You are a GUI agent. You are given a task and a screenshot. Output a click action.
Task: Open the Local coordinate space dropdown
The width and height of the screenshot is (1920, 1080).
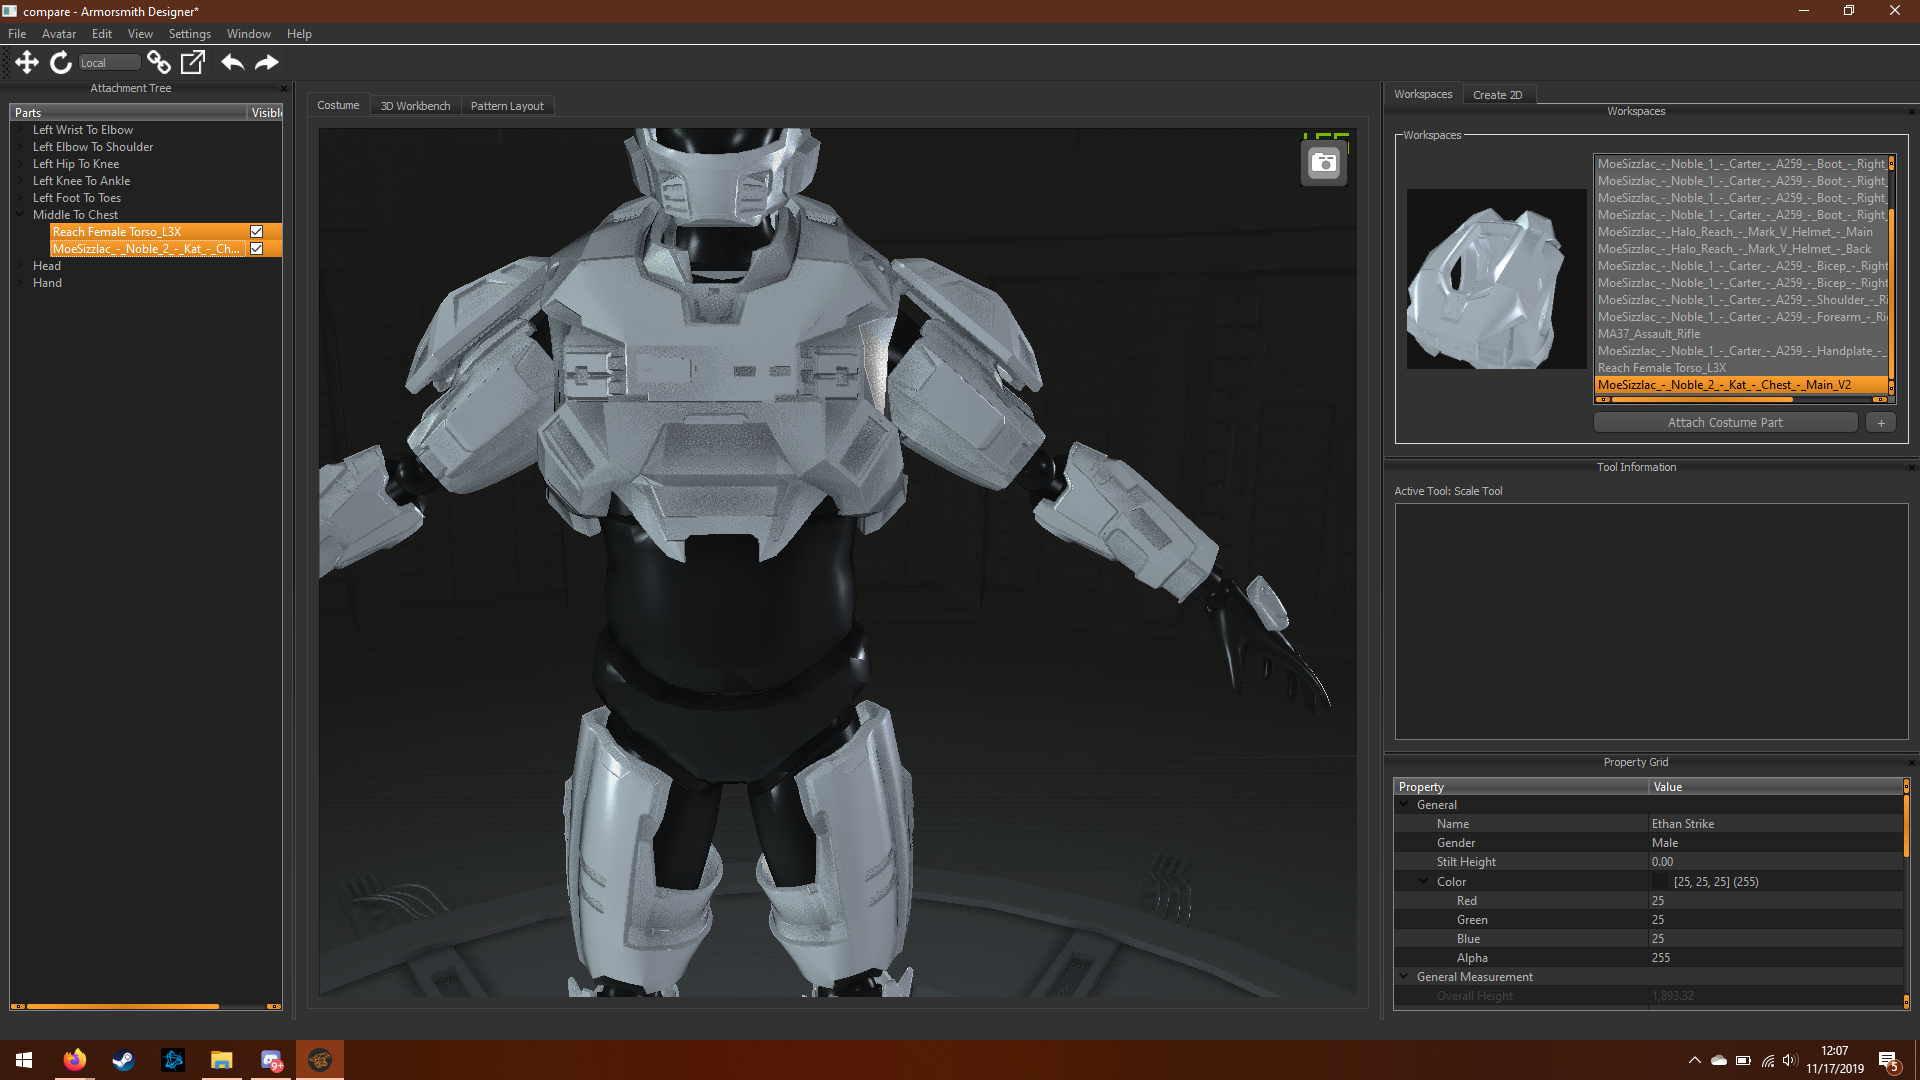click(x=109, y=63)
